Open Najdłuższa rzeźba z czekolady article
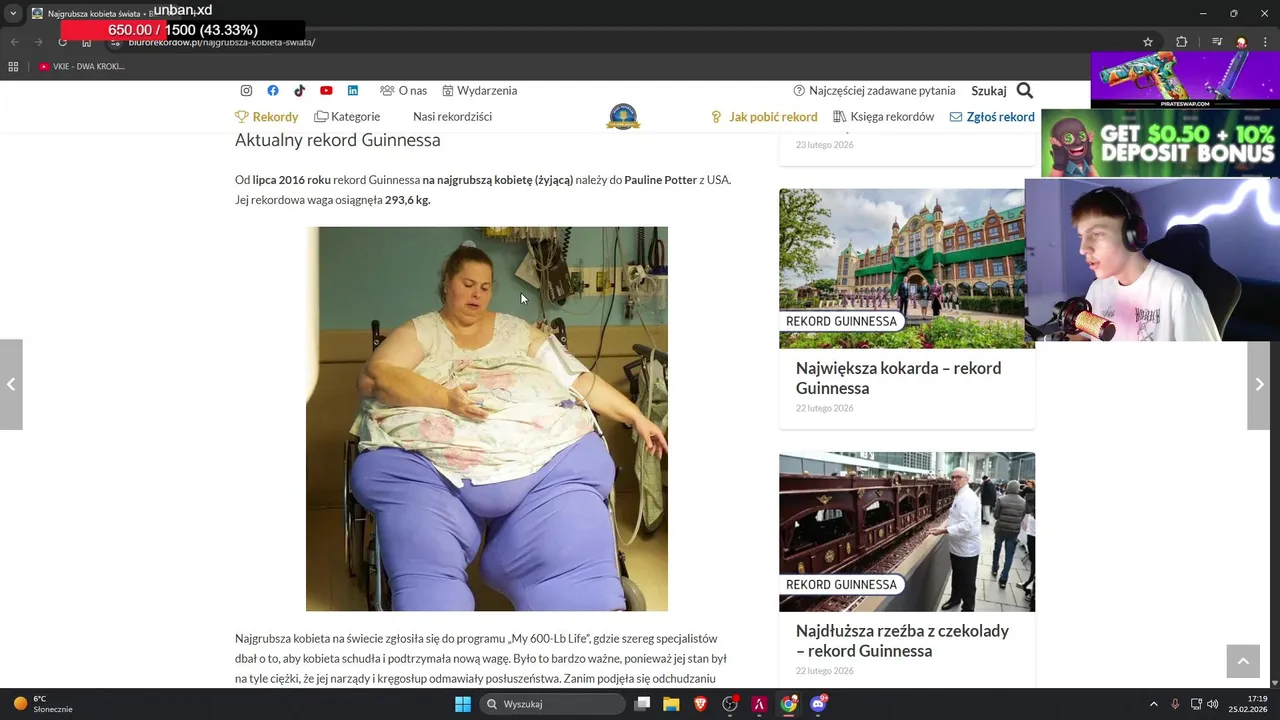Viewport: 1280px width, 720px height. click(902, 641)
